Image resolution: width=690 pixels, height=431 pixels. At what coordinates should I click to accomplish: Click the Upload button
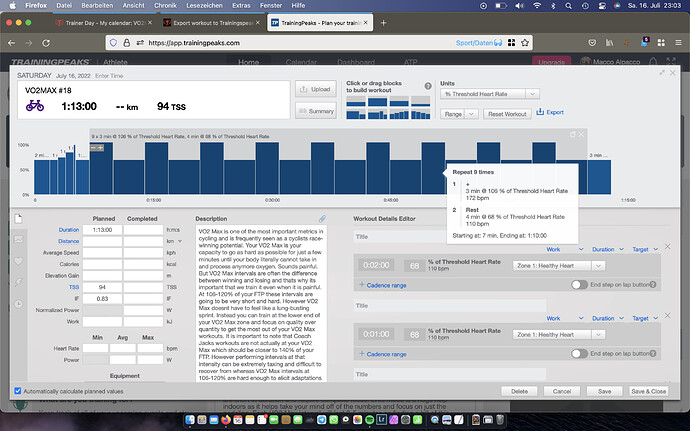[316, 89]
